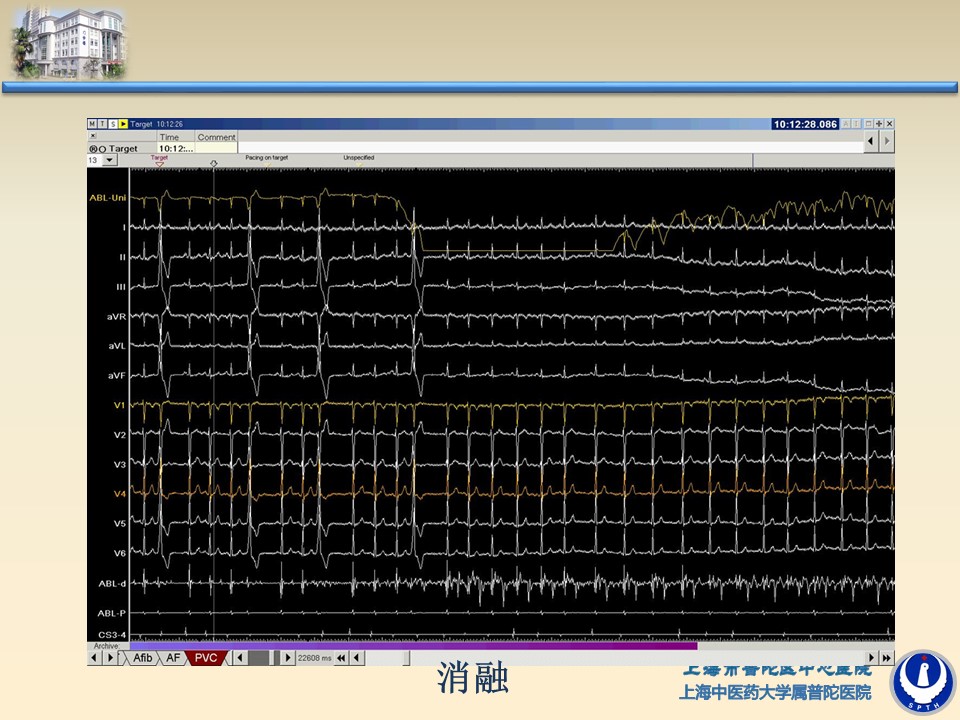Select the V5 channel label
Image resolution: width=960 pixels, height=720 pixels.
point(119,523)
